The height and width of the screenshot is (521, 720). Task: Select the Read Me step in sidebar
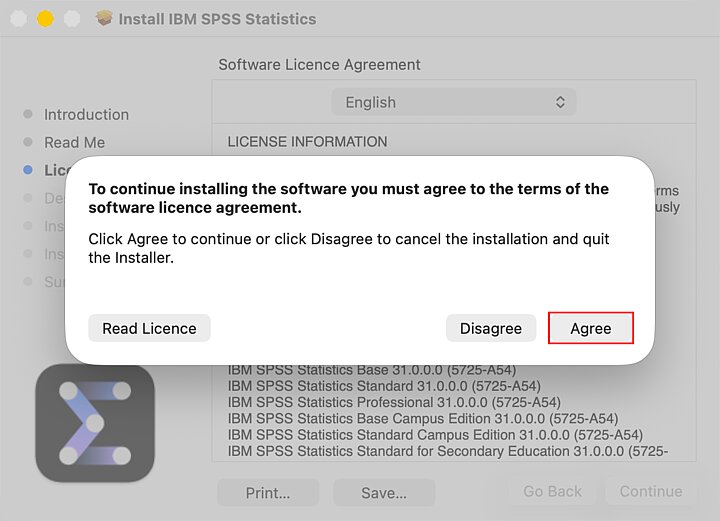point(74,142)
